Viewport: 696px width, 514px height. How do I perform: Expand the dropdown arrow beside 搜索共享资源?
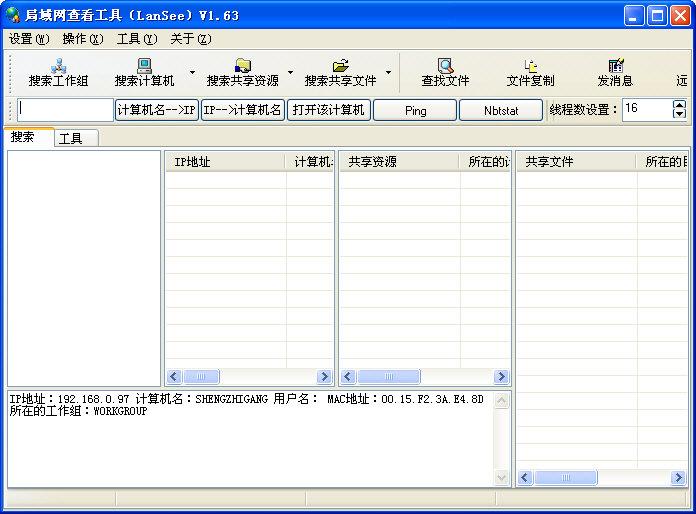coord(290,72)
